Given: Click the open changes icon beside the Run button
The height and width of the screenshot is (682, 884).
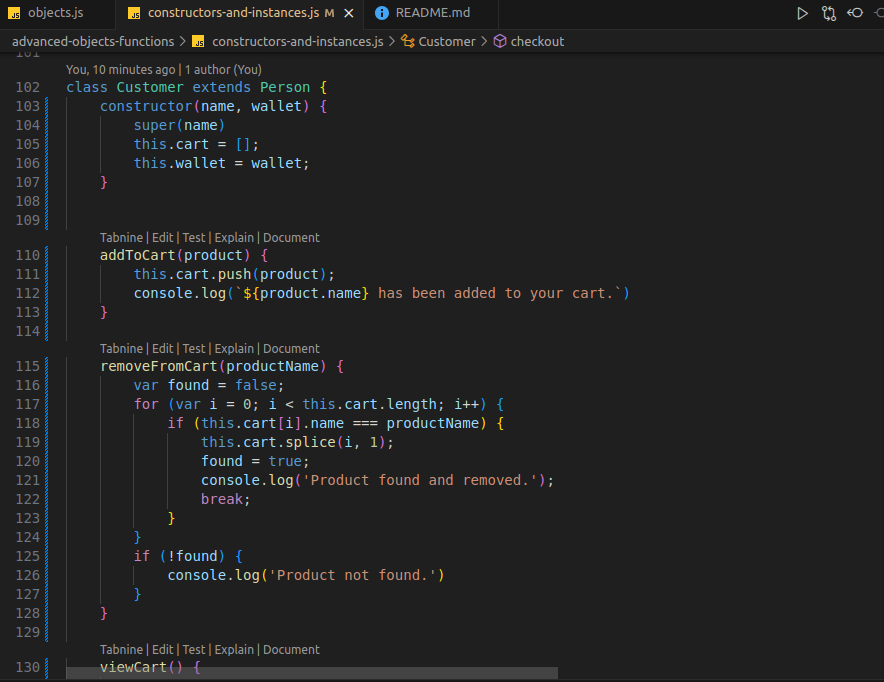Looking at the screenshot, I should pos(828,13).
